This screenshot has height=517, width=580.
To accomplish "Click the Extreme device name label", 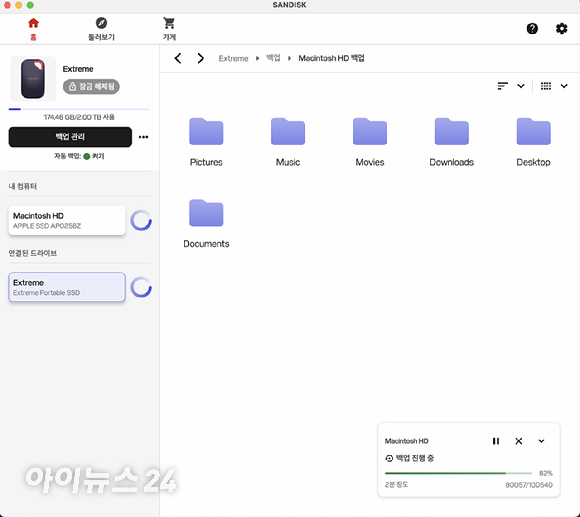I will click(78, 69).
